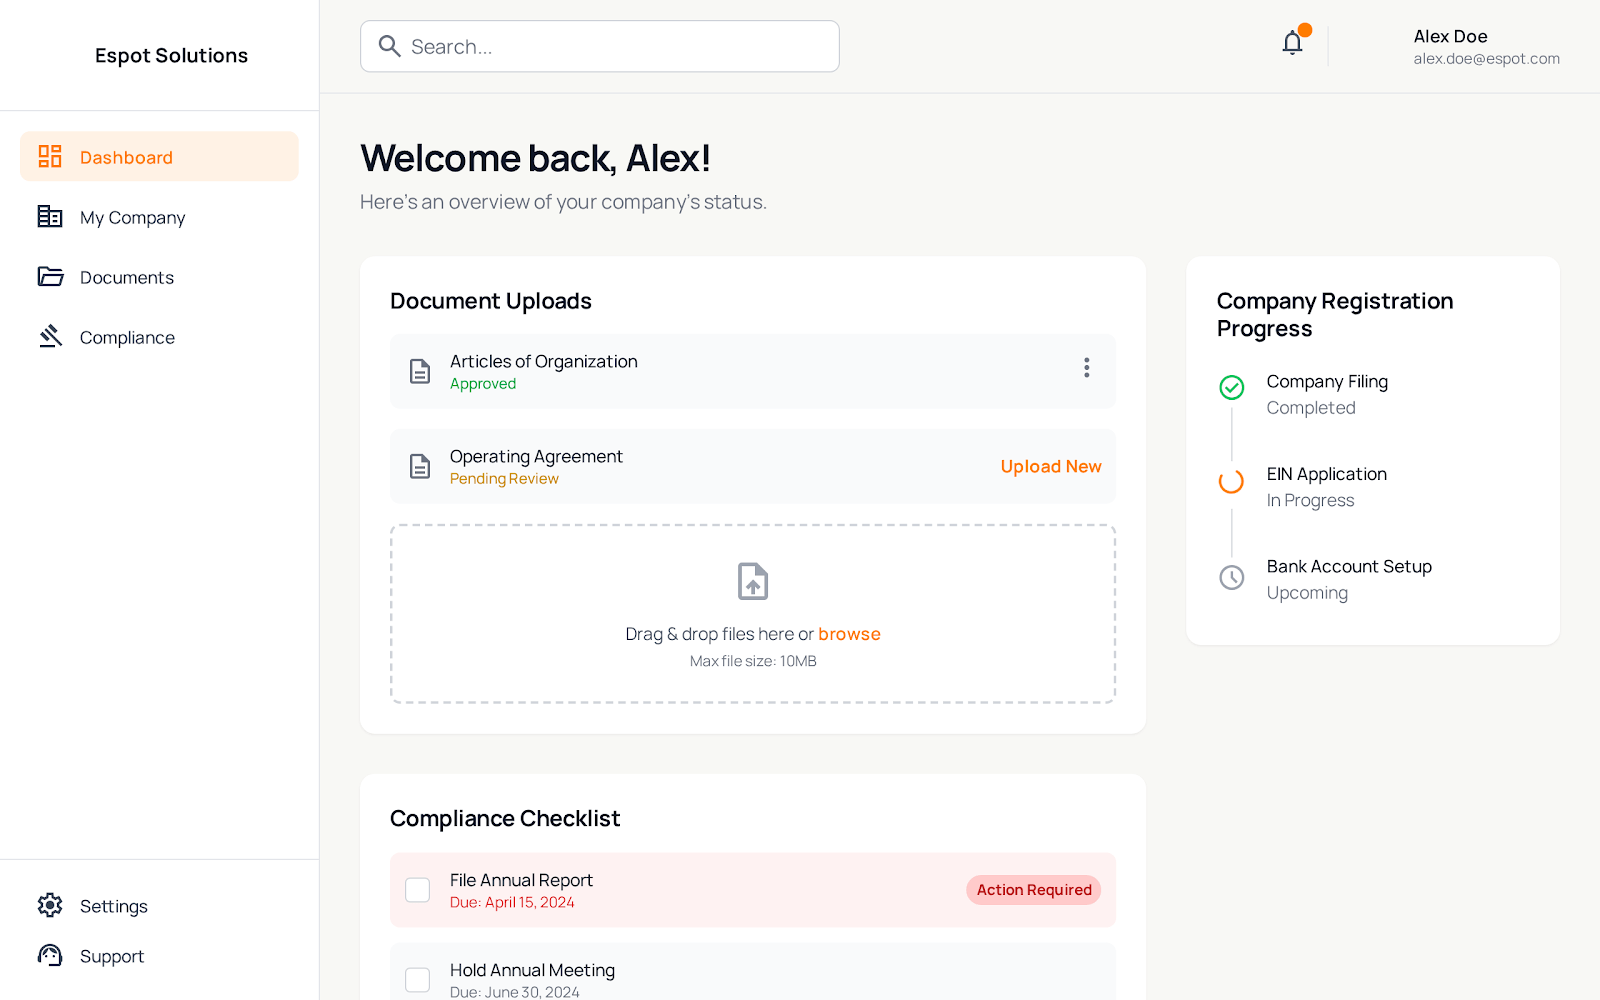Check the Hold Annual Meeting checkbox
Screen dimensions: 1600x1000
(x=418, y=979)
